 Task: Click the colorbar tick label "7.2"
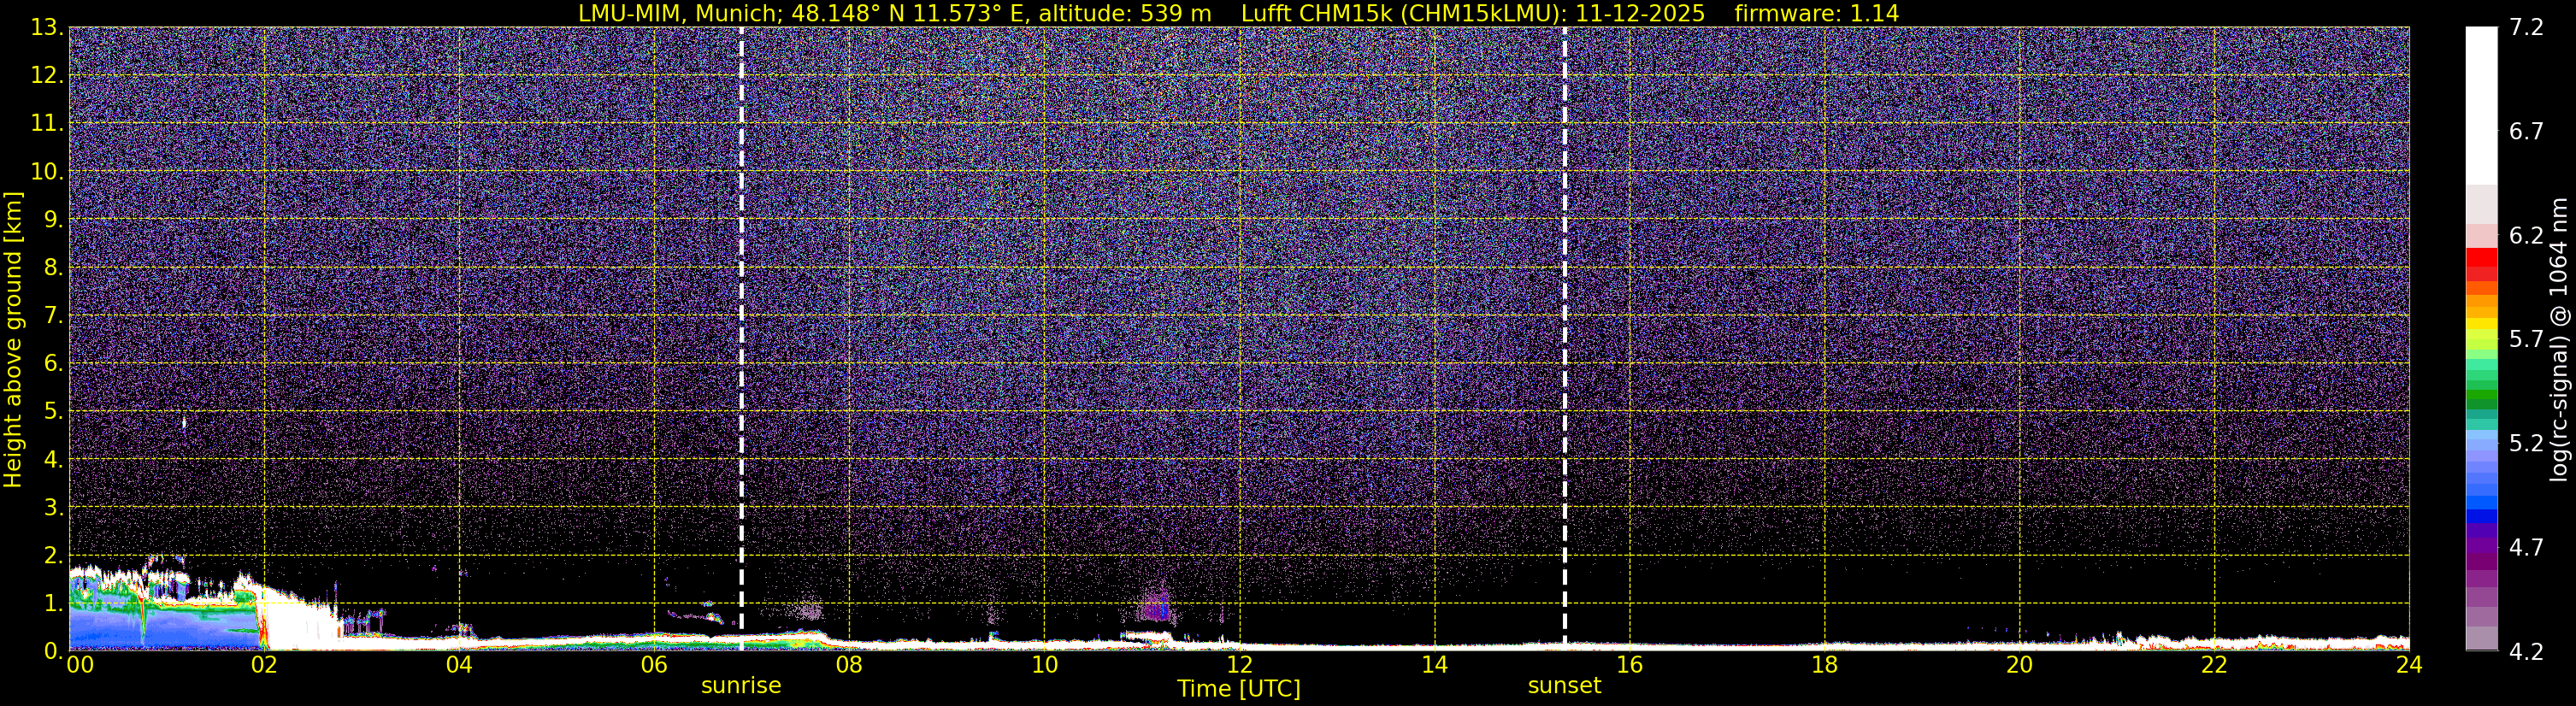tap(2526, 28)
